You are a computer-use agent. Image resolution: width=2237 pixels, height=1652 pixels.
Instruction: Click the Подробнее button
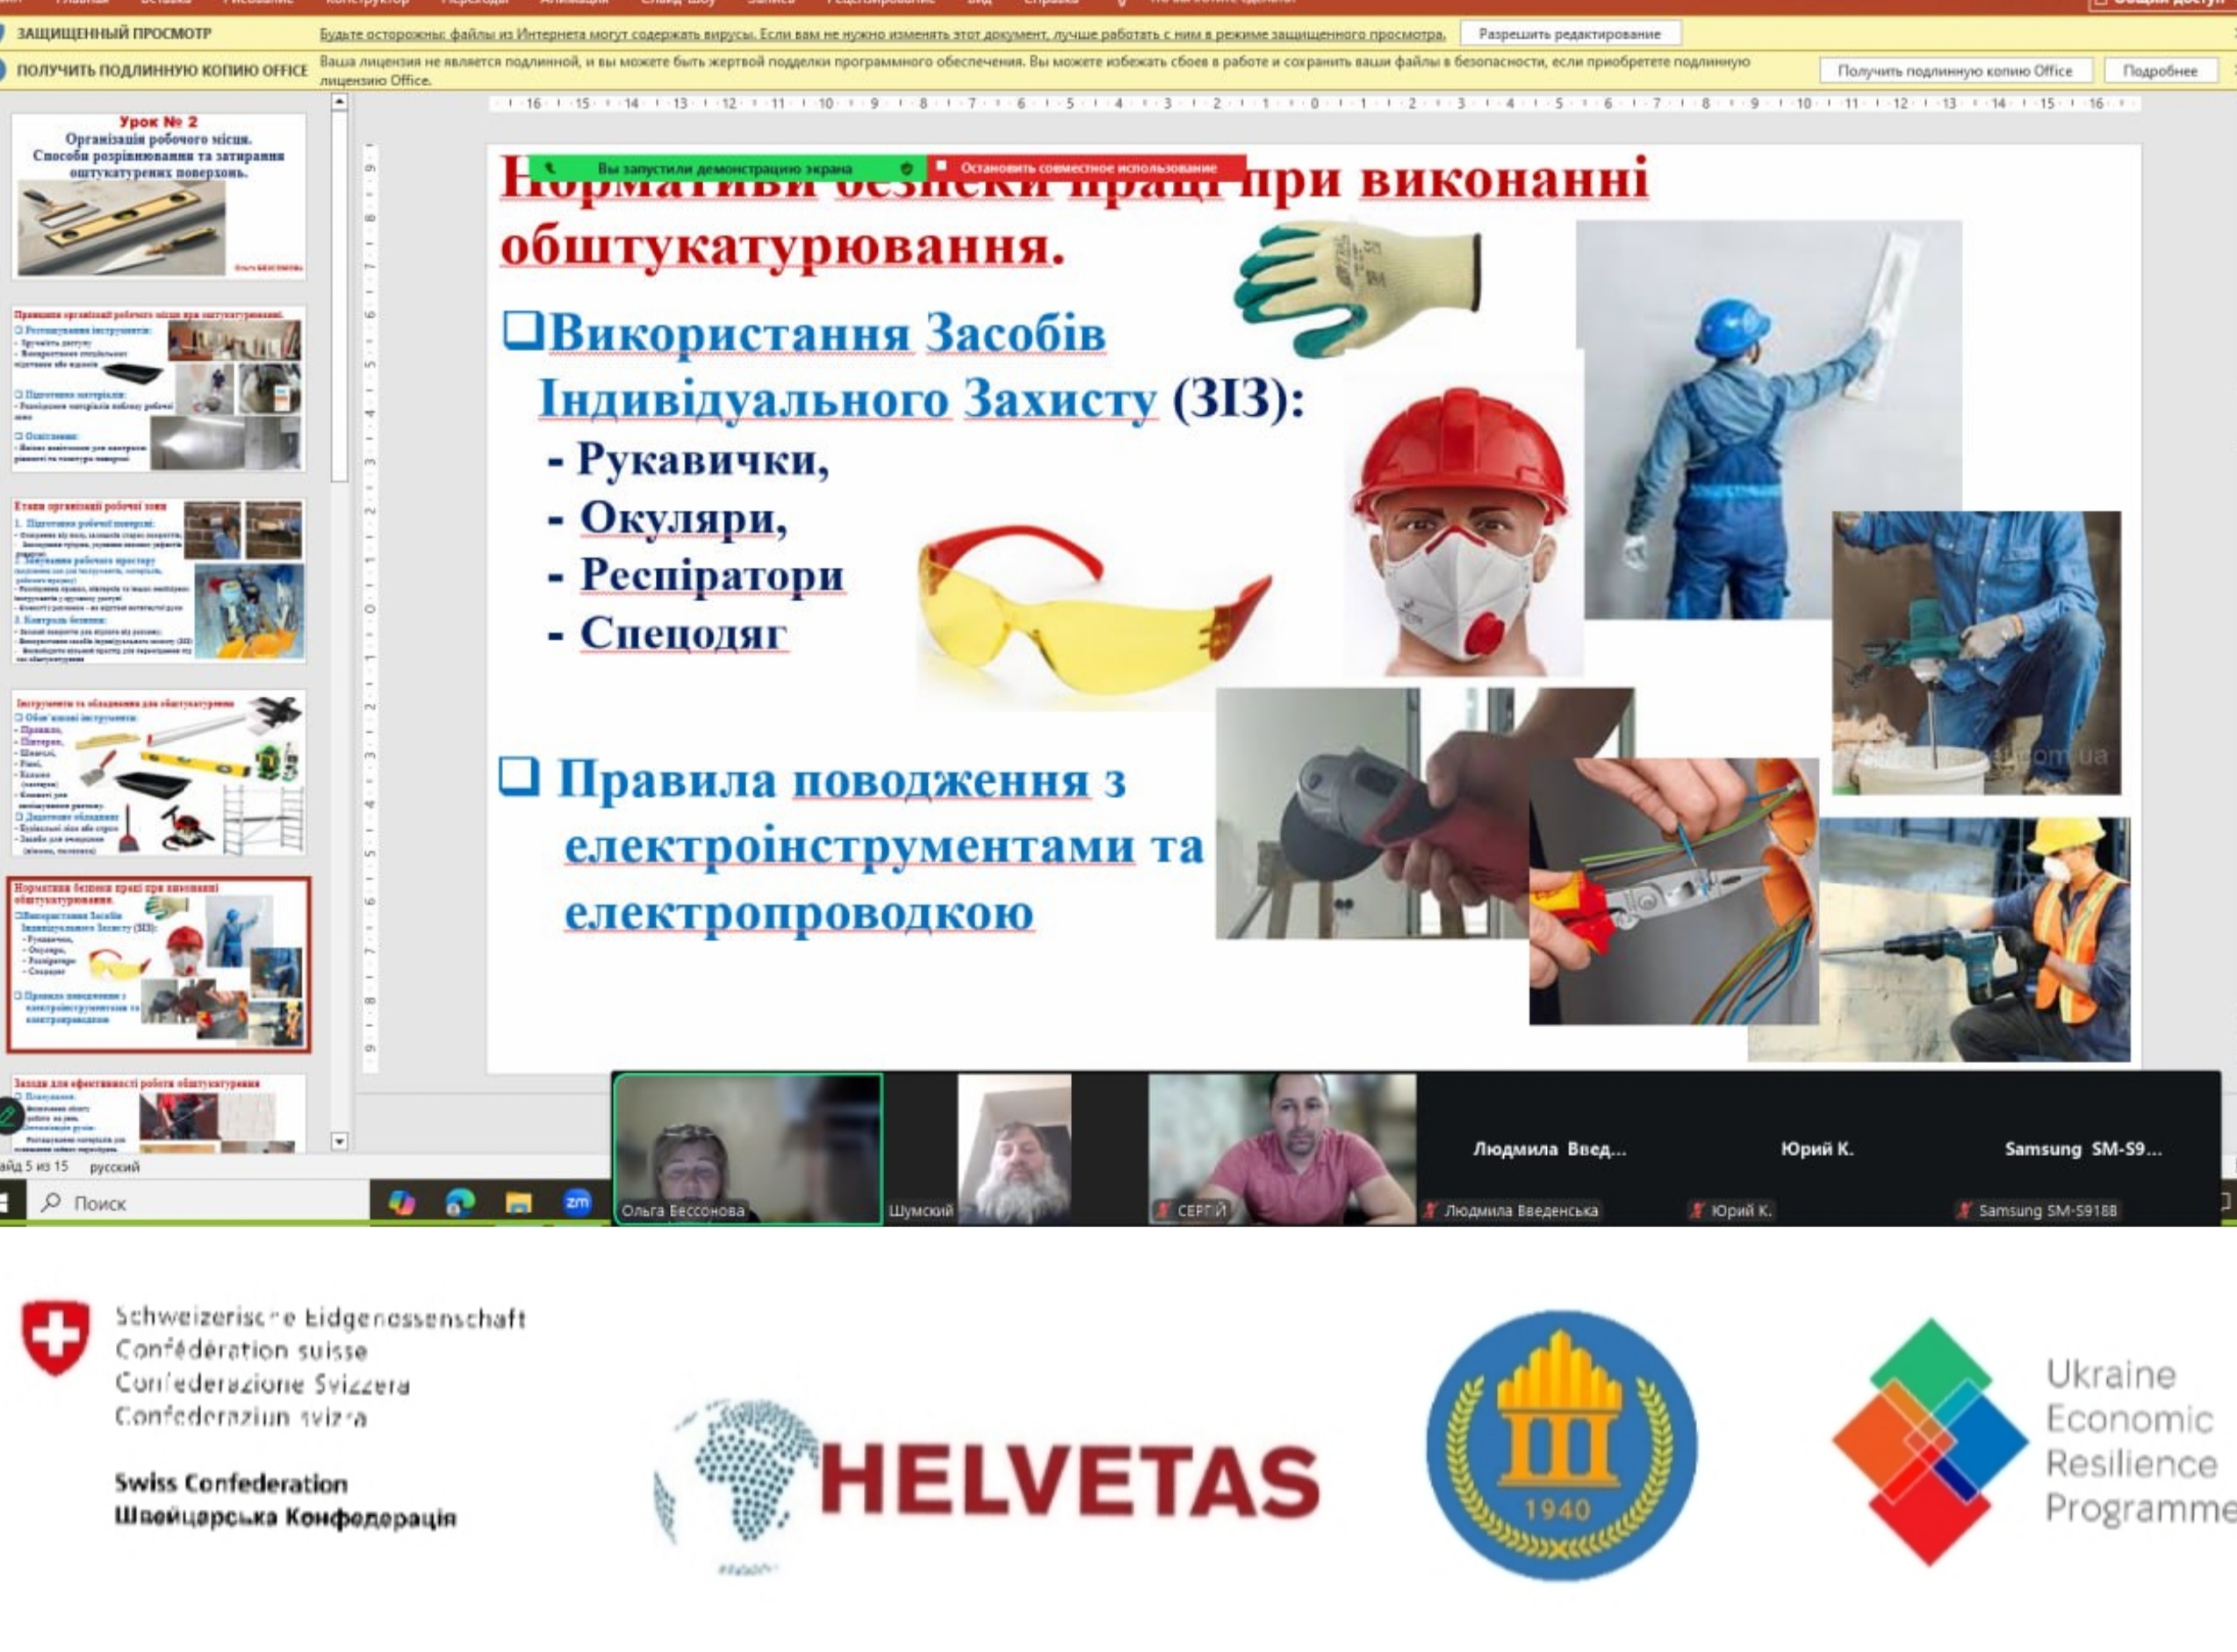[2159, 71]
